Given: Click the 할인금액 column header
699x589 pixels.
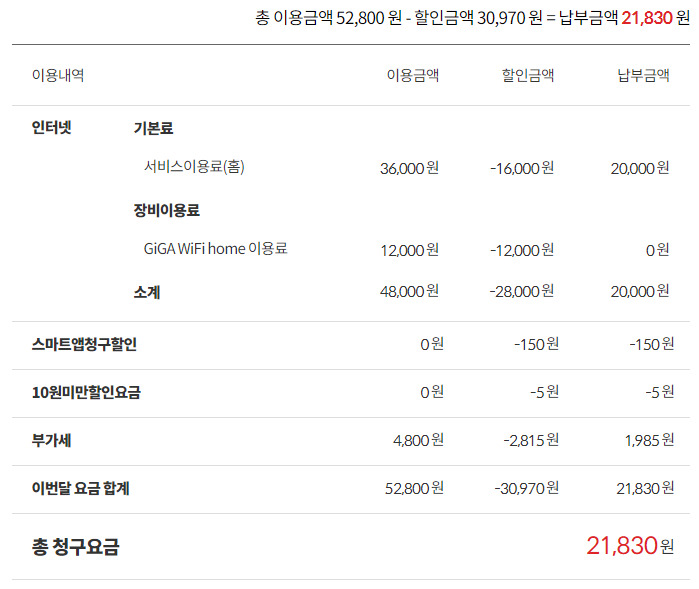Looking at the screenshot, I should coord(528,76).
